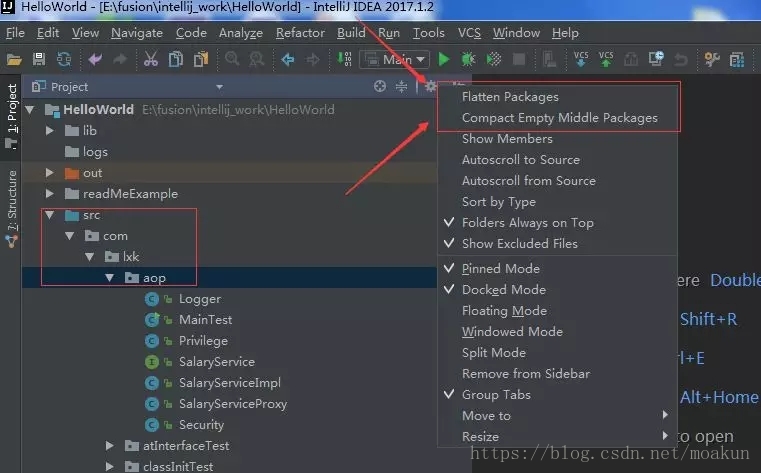The width and height of the screenshot is (761, 473).
Task: Click the Build project icon
Action: point(345,59)
